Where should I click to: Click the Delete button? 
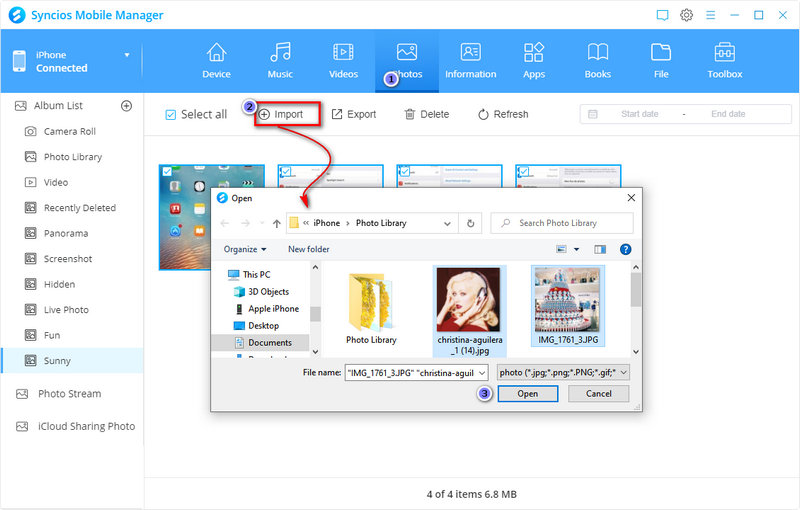pyautogui.click(x=427, y=114)
